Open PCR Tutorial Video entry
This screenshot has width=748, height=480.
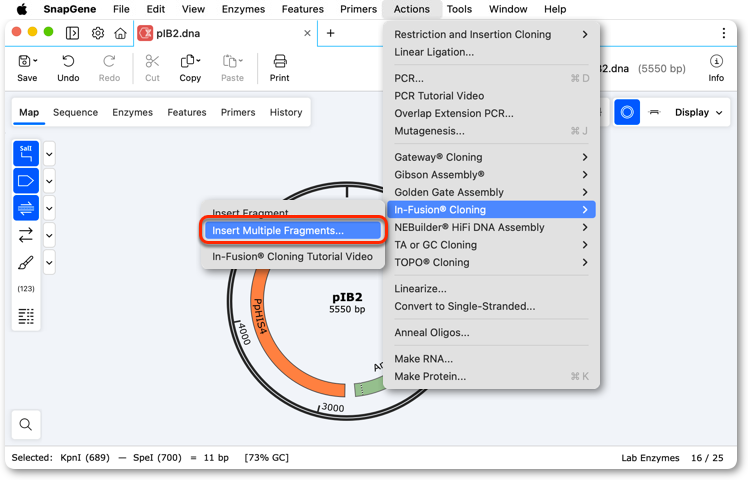(491, 96)
